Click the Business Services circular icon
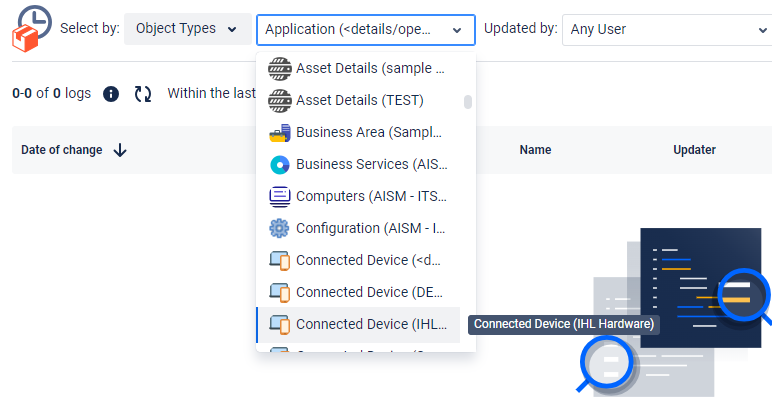Viewport: 772px width, 411px height. [x=280, y=164]
